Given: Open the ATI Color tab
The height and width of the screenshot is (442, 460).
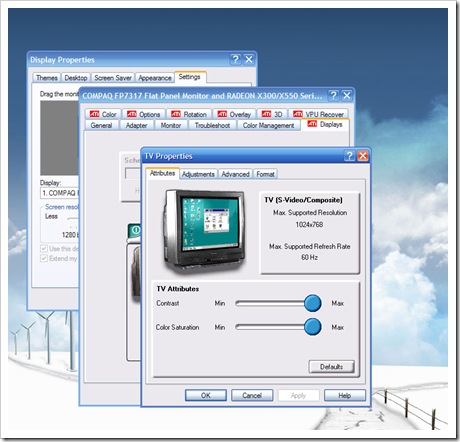Looking at the screenshot, I should (x=103, y=114).
